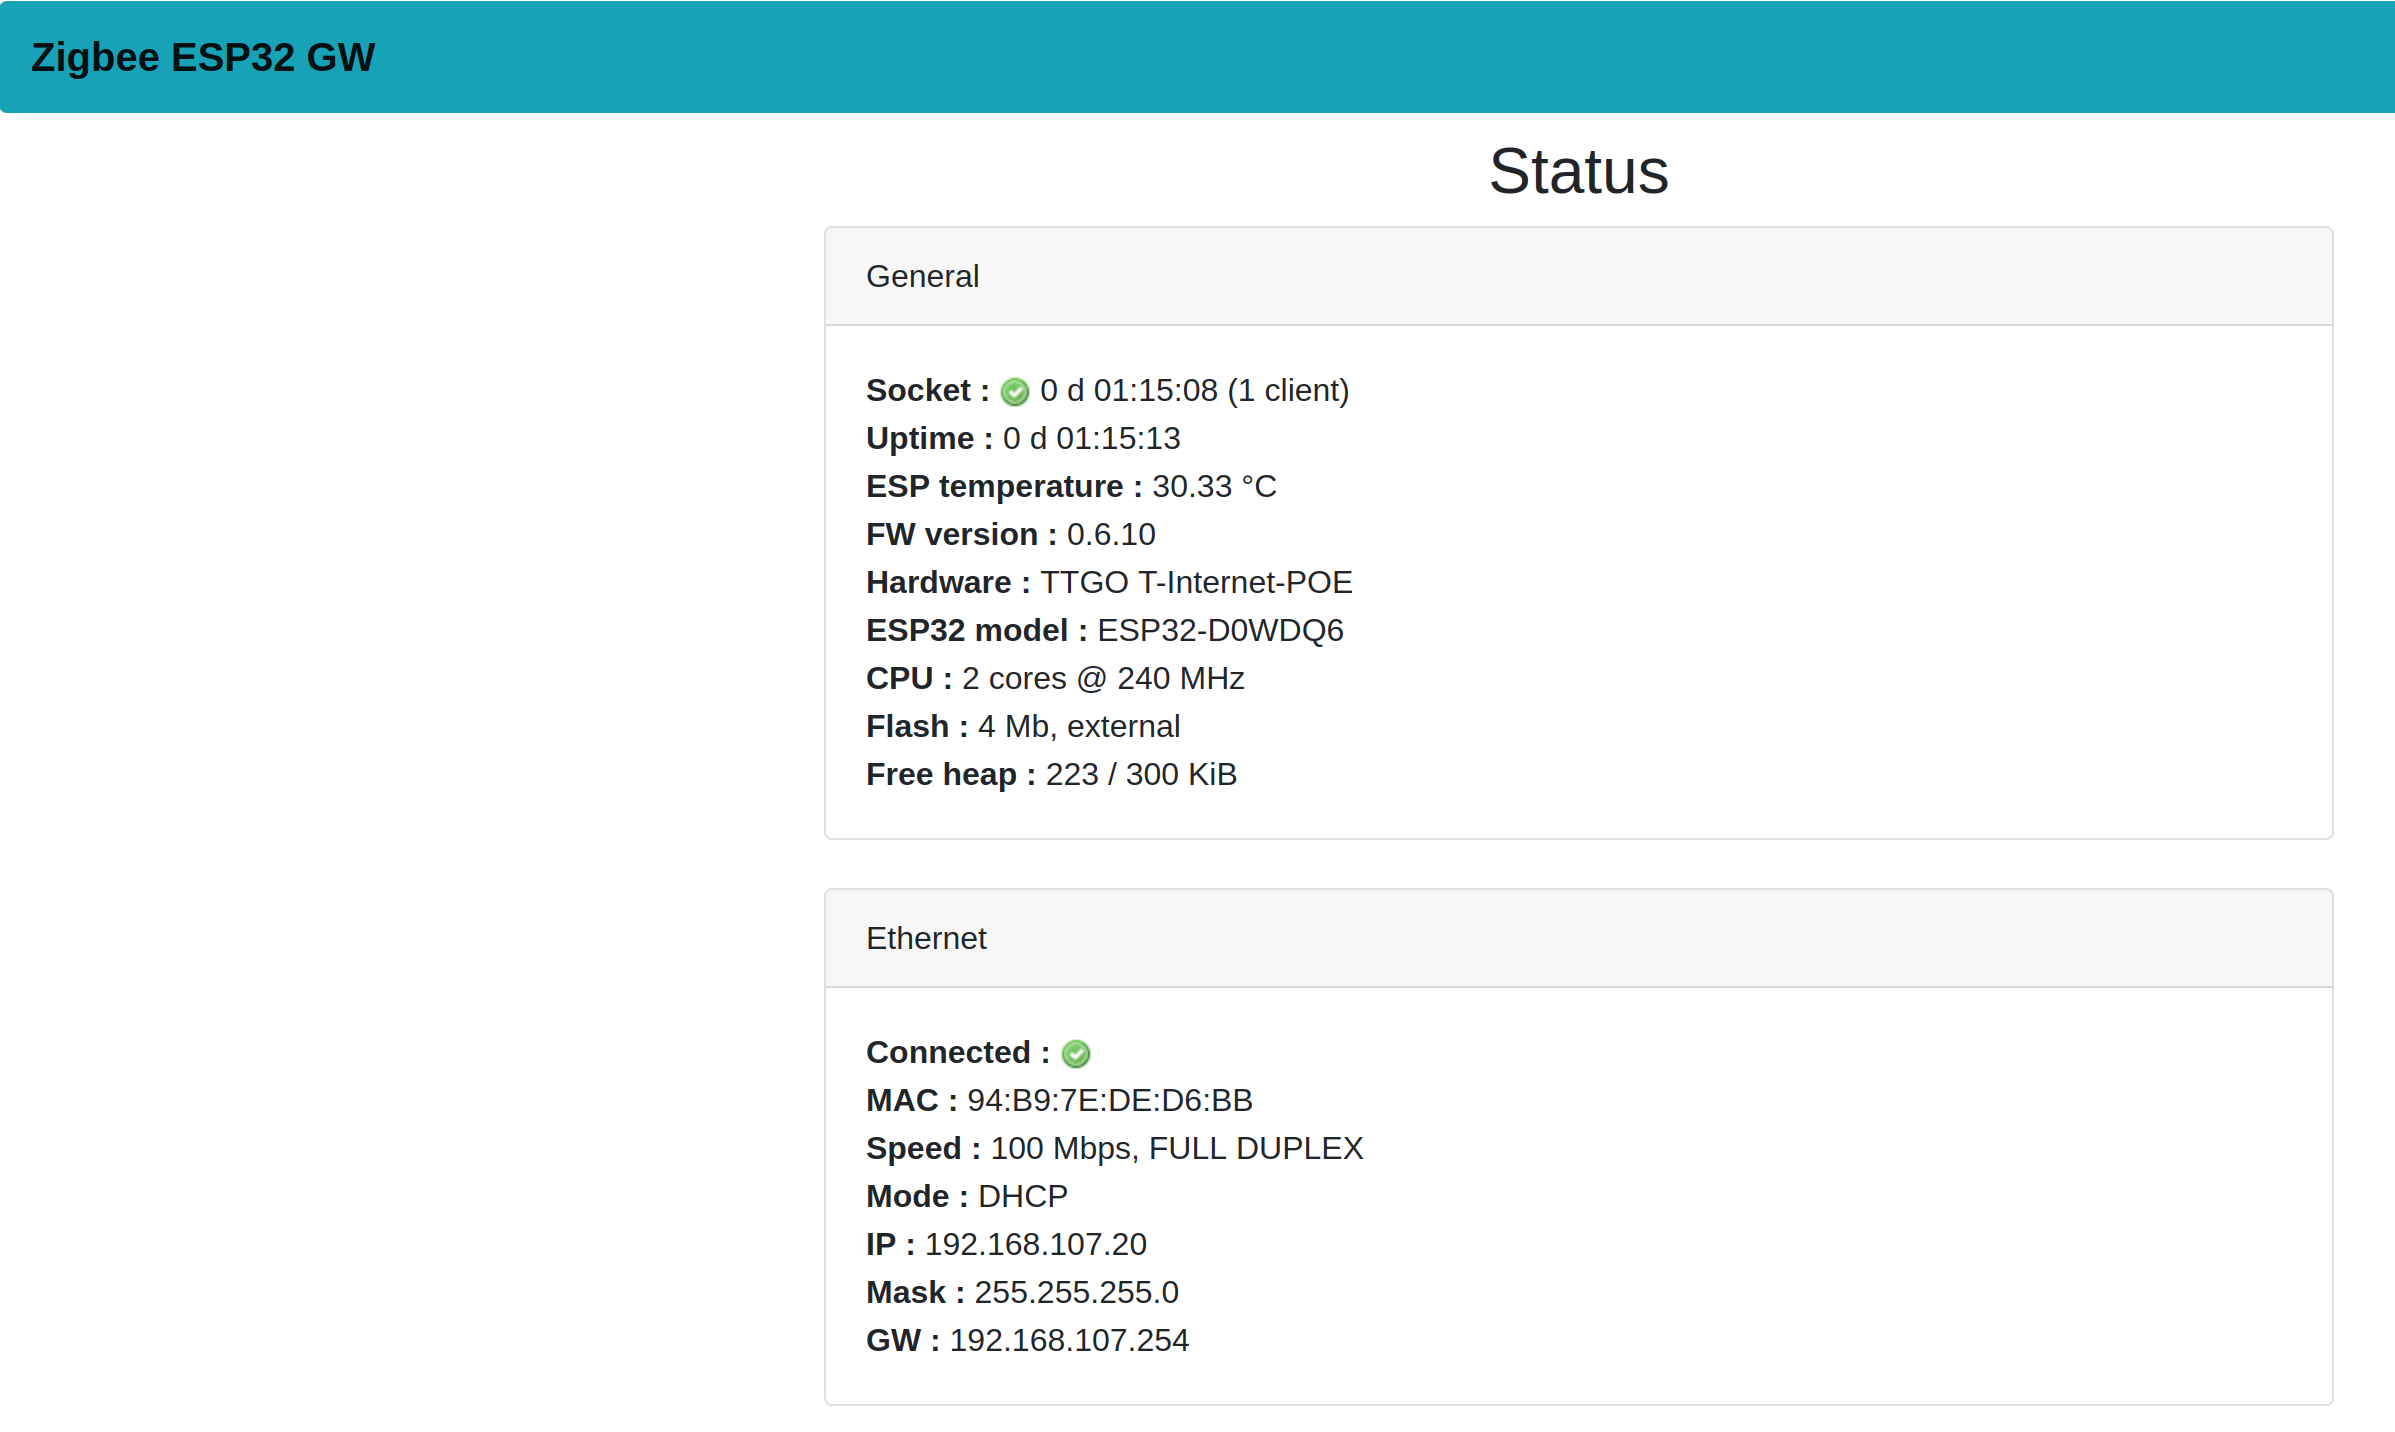Select the Mode value 'DHCP'
Screen dimensions: 2395x1432
(1022, 1196)
